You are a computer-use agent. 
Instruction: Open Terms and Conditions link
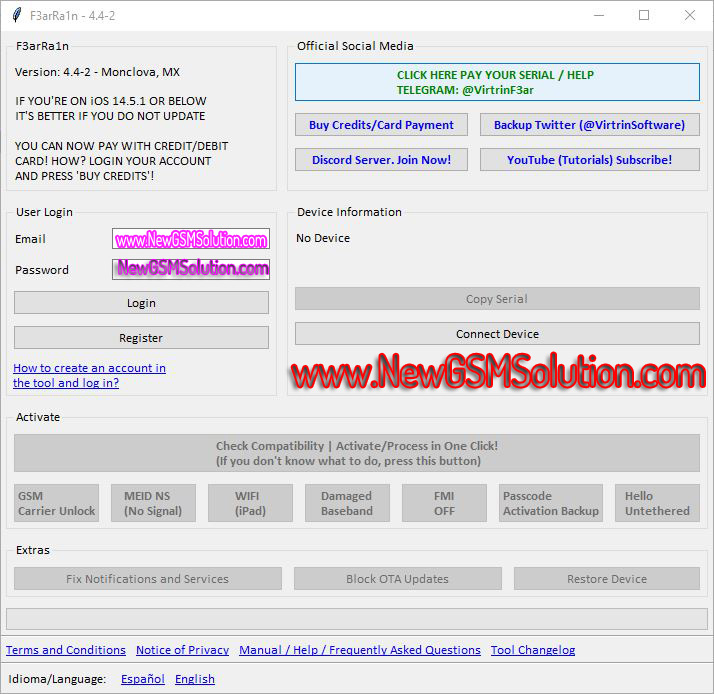click(66, 650)
